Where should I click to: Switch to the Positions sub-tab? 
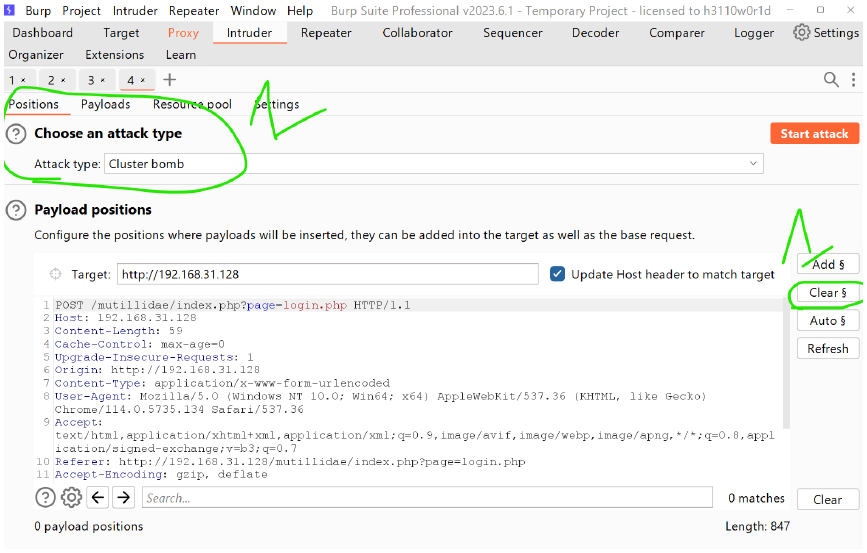click(x=34, y=105)
